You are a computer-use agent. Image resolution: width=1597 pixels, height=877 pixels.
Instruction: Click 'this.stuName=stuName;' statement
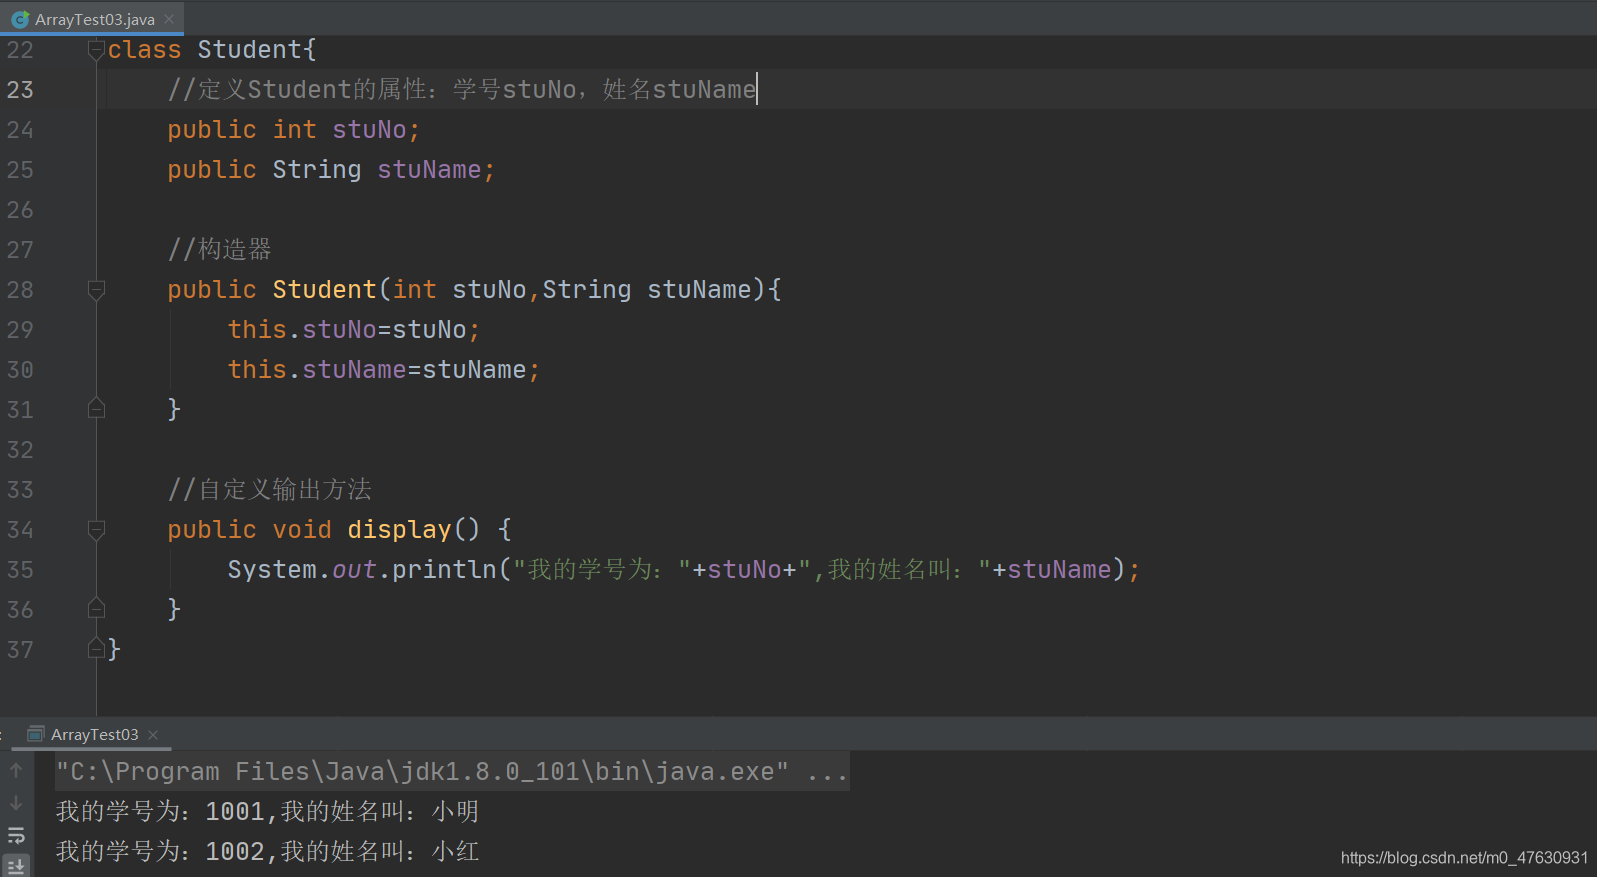(384, 369)
